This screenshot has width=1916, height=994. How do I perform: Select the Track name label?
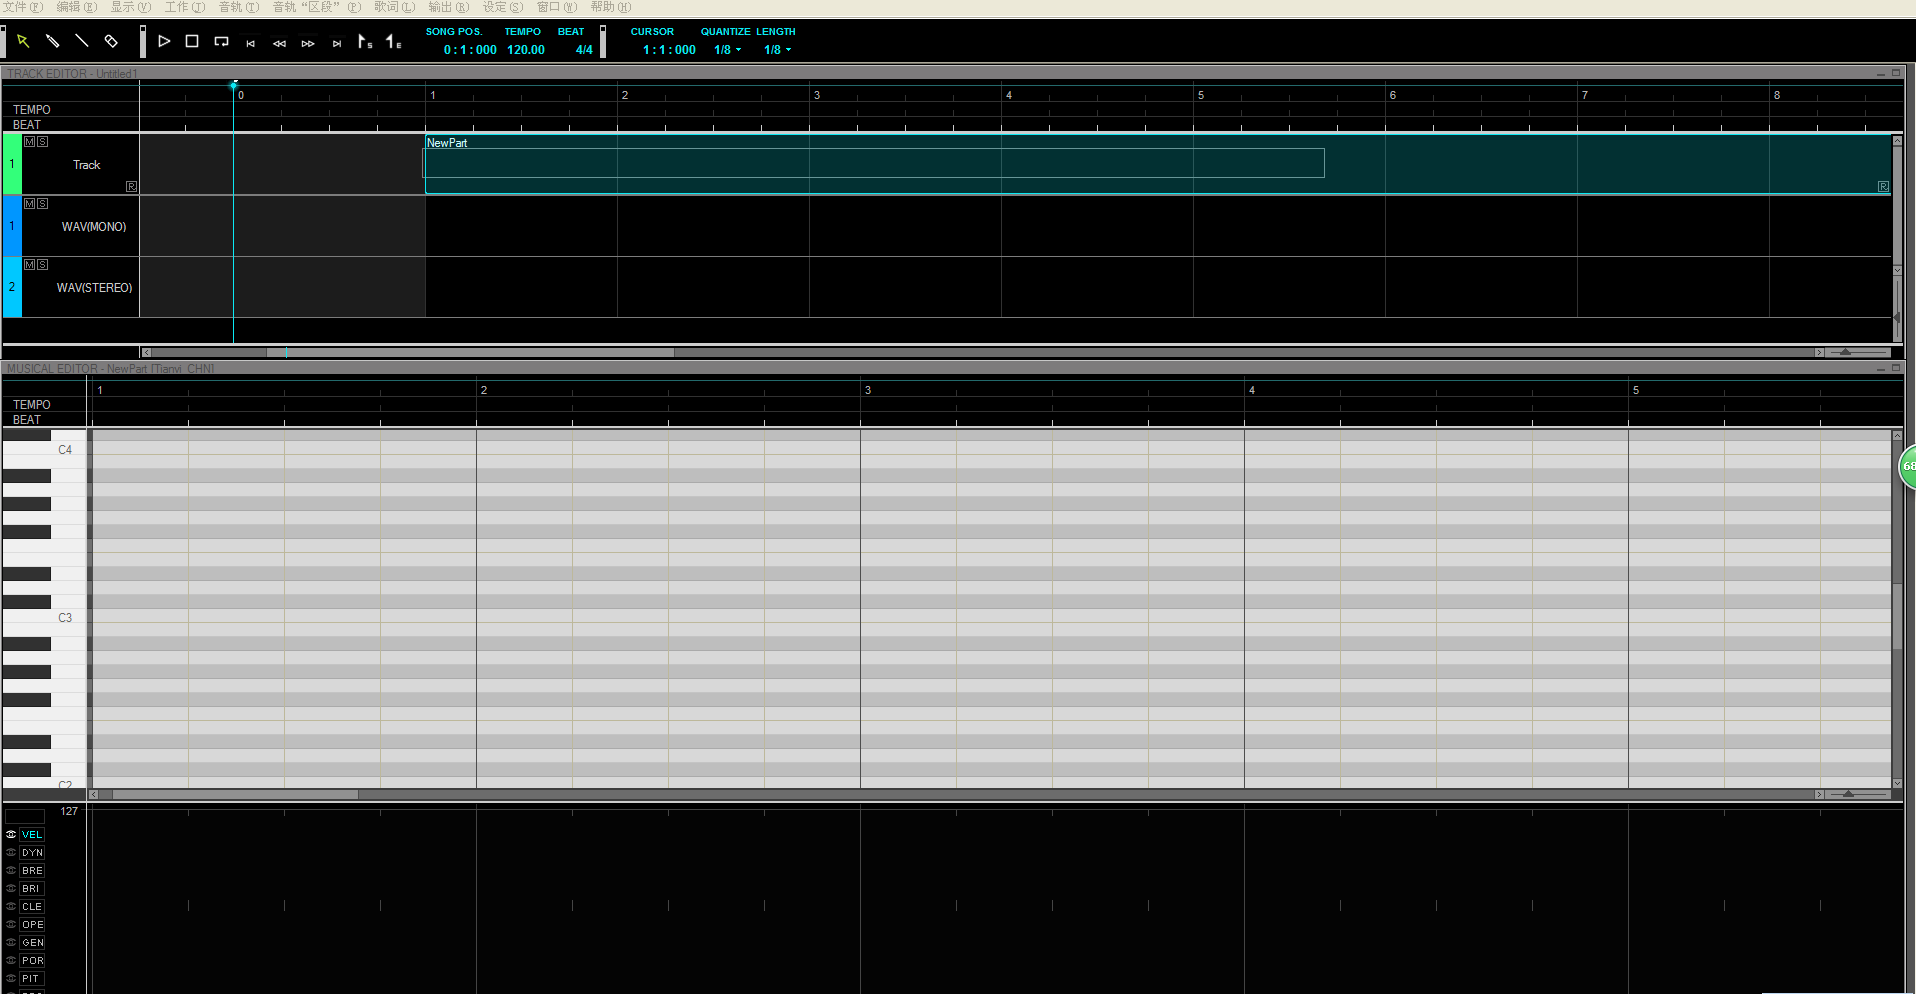pos(87,165)
